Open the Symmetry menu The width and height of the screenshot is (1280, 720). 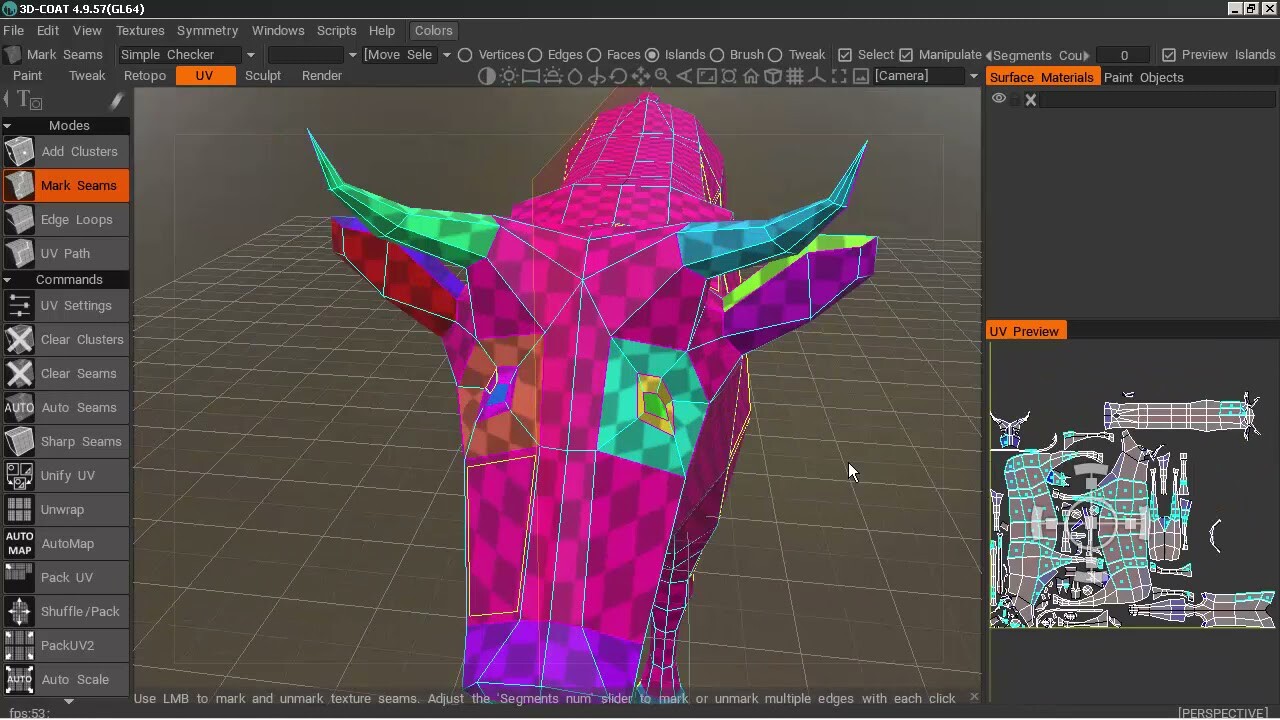click(x=207, y=30)
